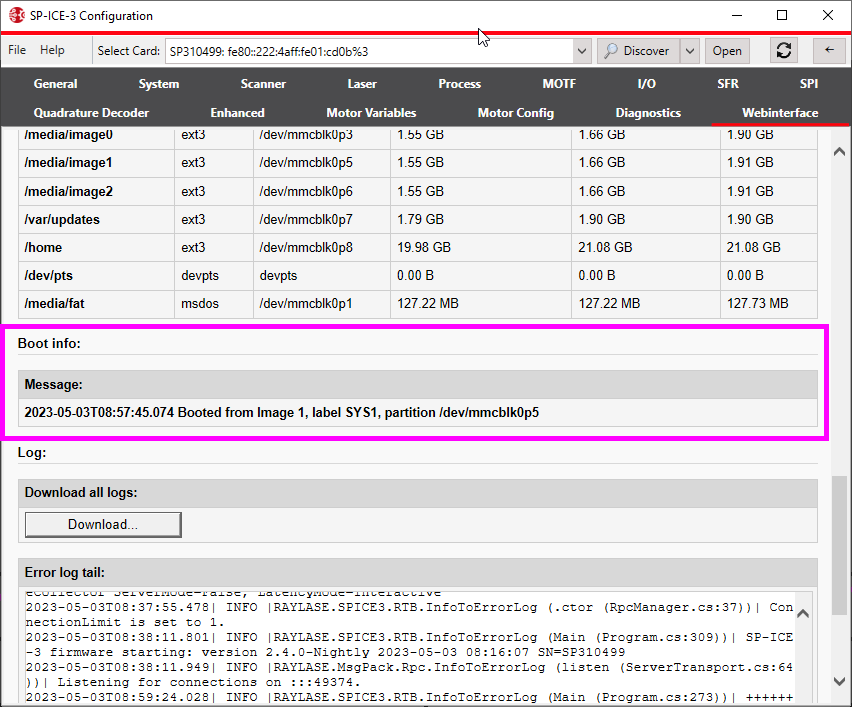
Task: Minimize the SP-ICE-3 Configuration window
Action: click(737, 15)
